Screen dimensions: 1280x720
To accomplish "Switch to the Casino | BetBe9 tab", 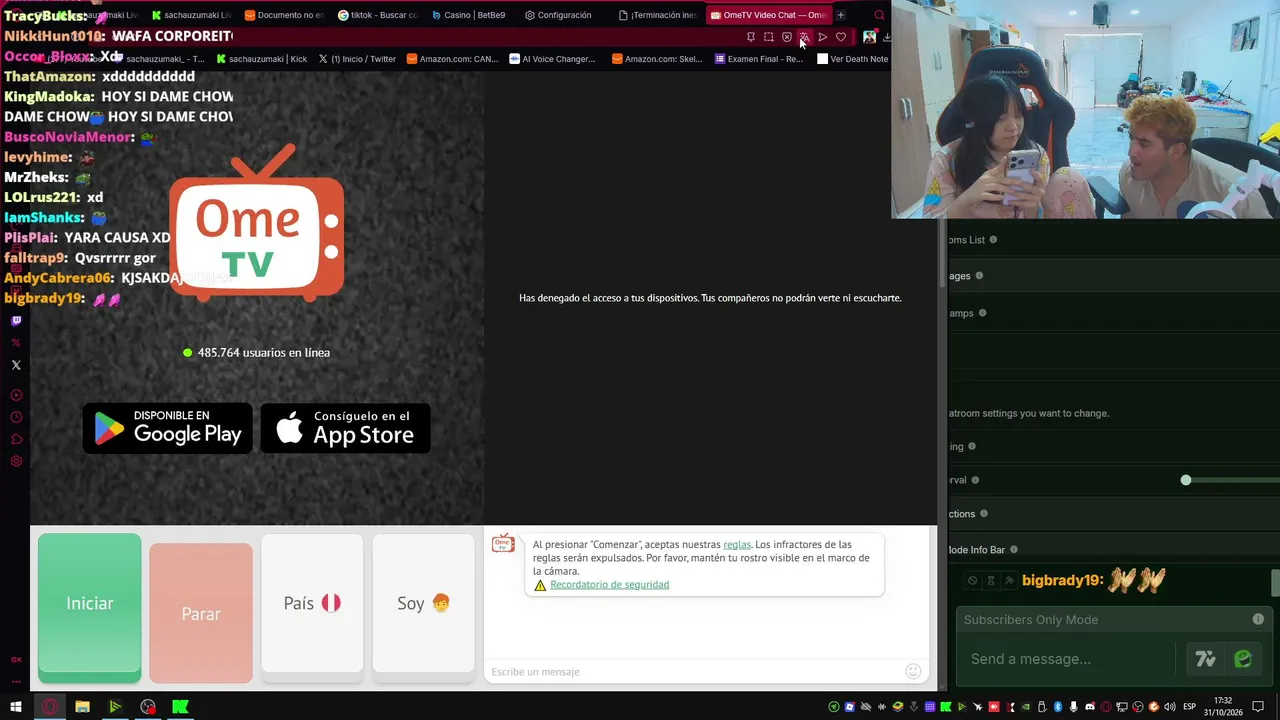I will (468, 15).
